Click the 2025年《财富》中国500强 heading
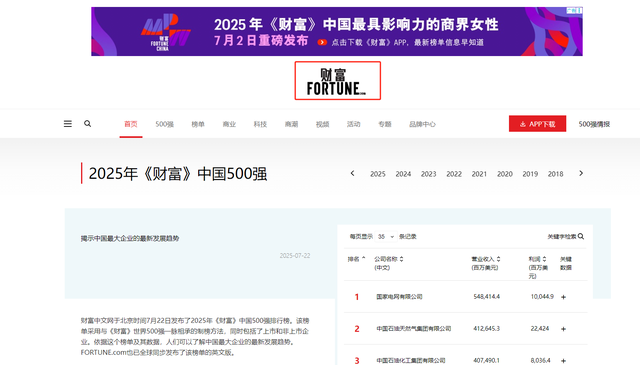The height and width of the screenshot is (365, 640). click(178, 174)
